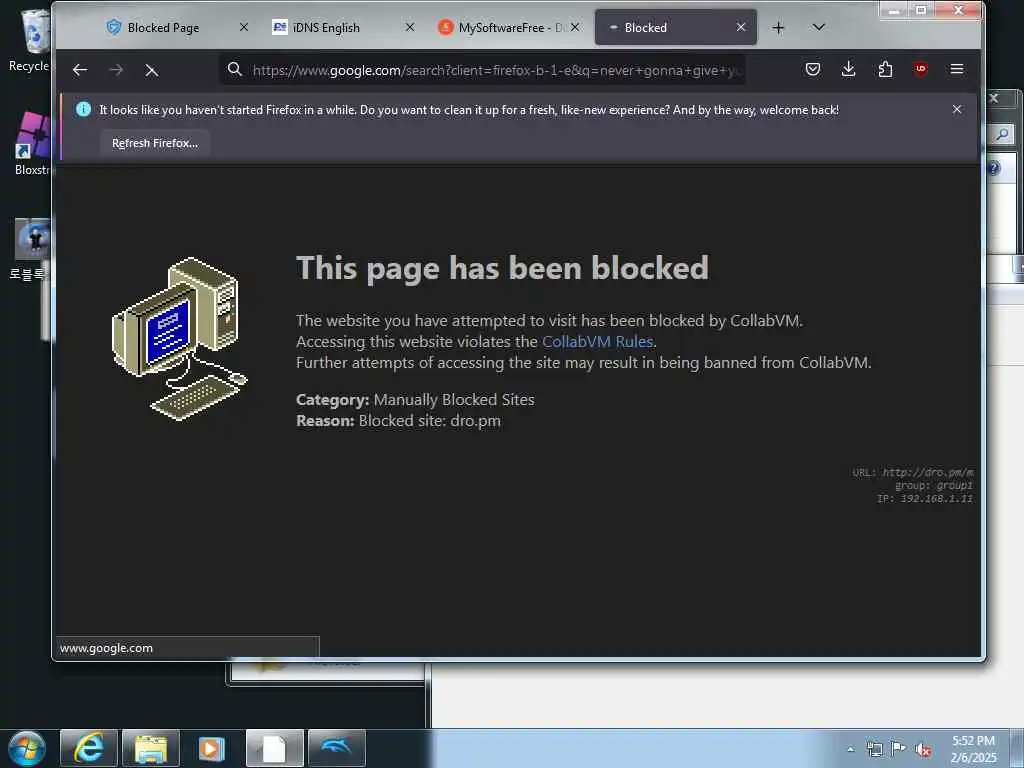Click the Refresh Firefox... button
1024x768 pixels.
coord(155,143)
